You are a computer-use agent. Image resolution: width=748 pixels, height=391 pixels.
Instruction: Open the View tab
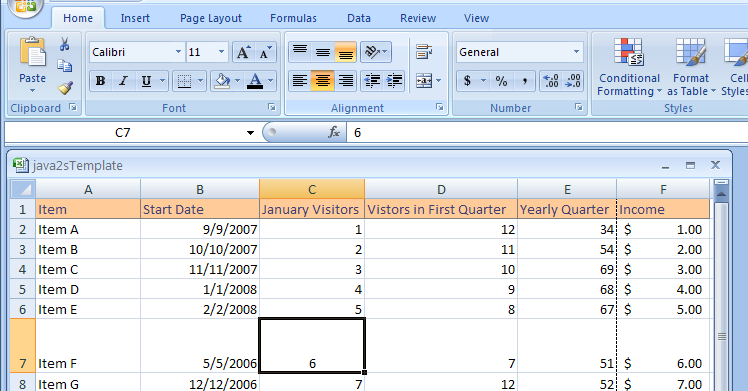[x=476, y=18]
